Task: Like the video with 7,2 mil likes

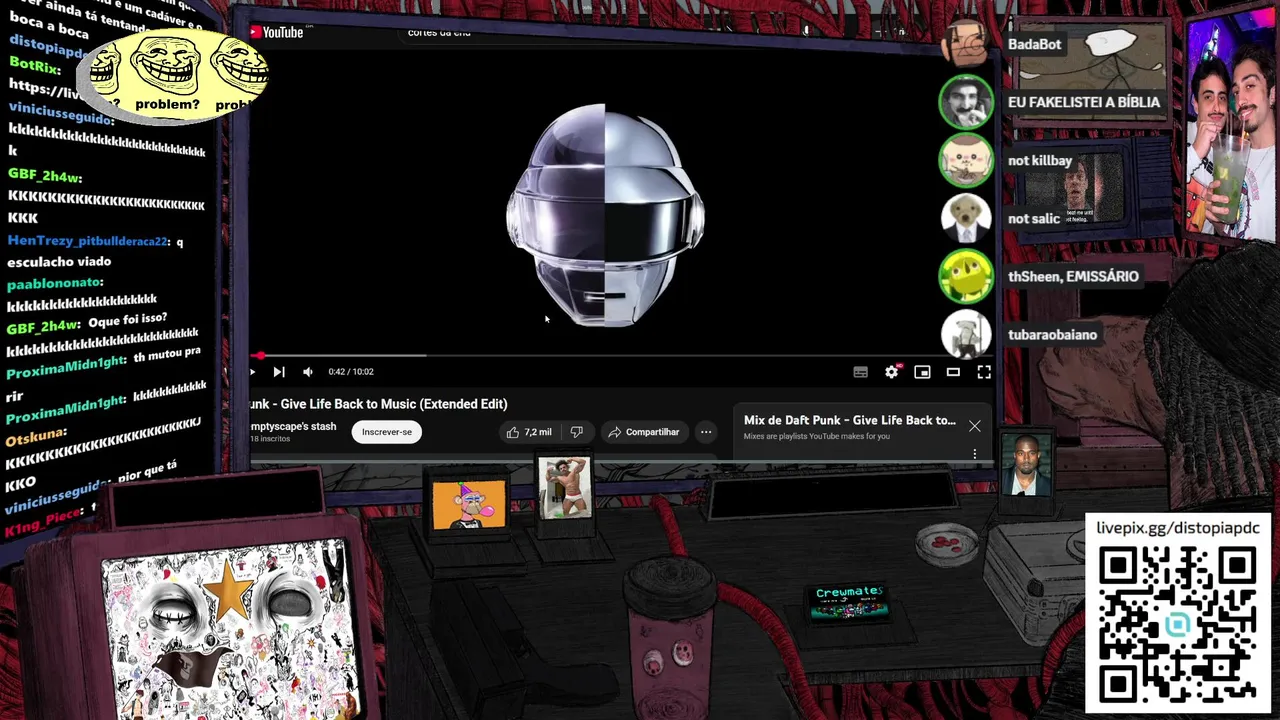Action: click(529, 432)
